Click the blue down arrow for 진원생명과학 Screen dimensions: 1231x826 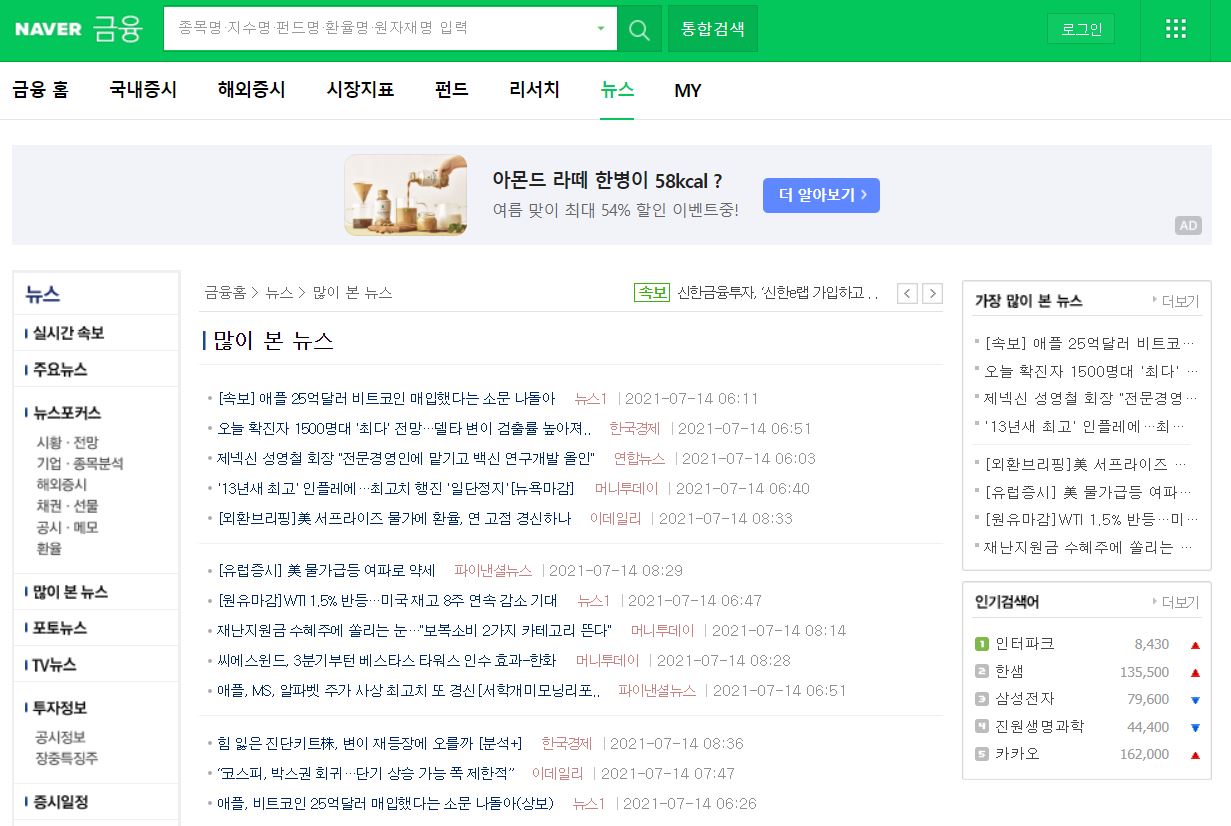tap(1195, 727)
